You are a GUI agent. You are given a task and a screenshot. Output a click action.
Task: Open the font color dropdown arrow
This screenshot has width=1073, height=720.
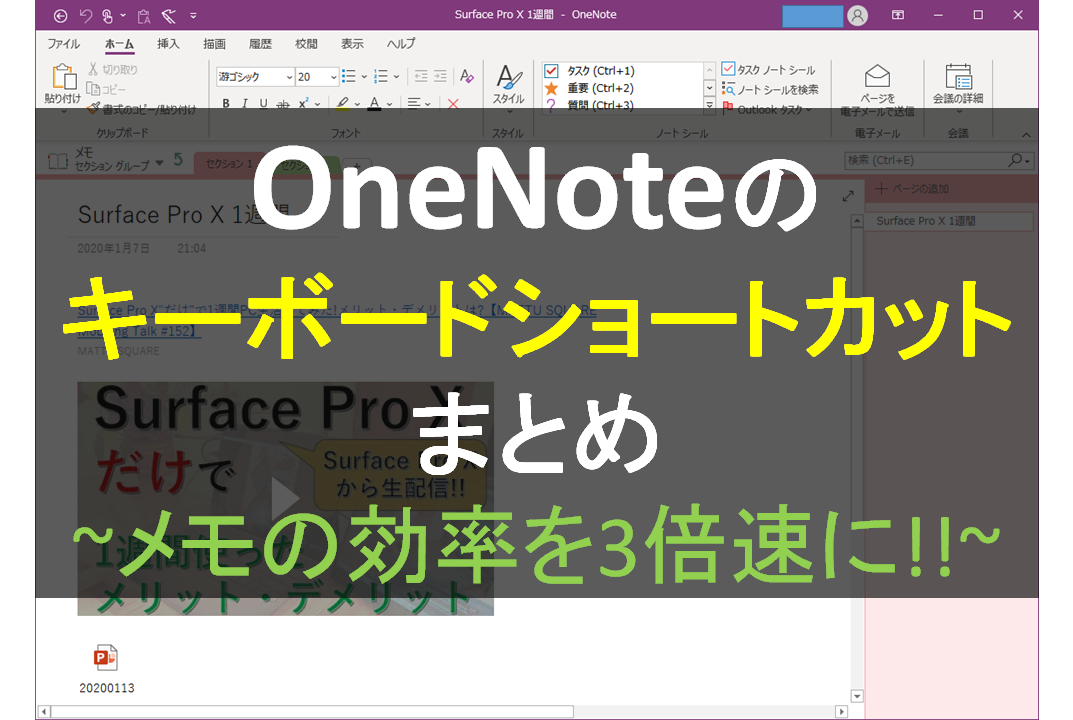pyautogui.click(x=389, y=104)
